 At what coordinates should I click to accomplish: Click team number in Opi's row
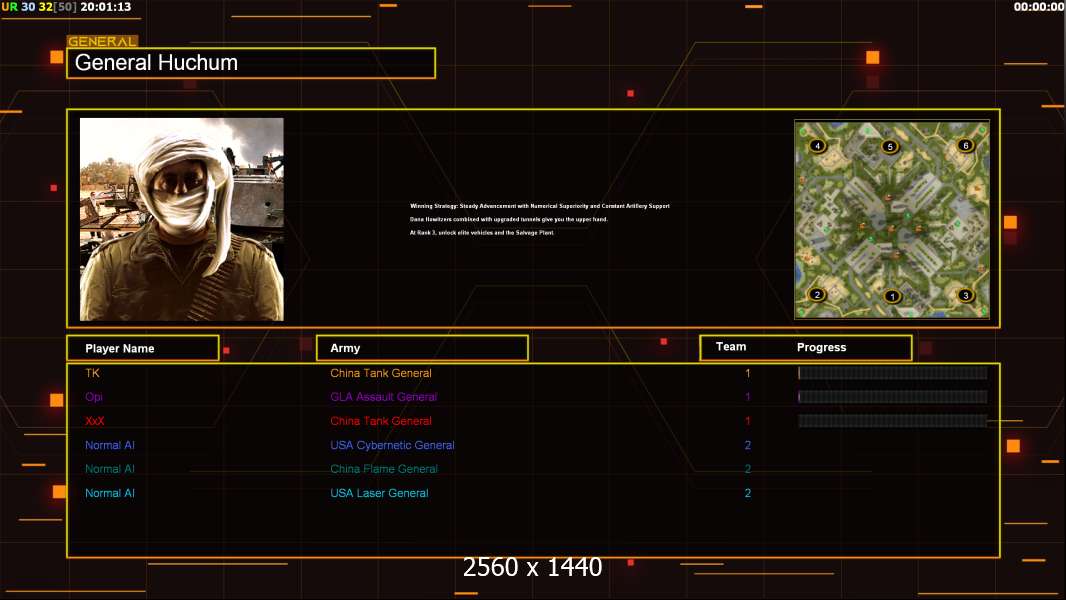pos(748,397)
